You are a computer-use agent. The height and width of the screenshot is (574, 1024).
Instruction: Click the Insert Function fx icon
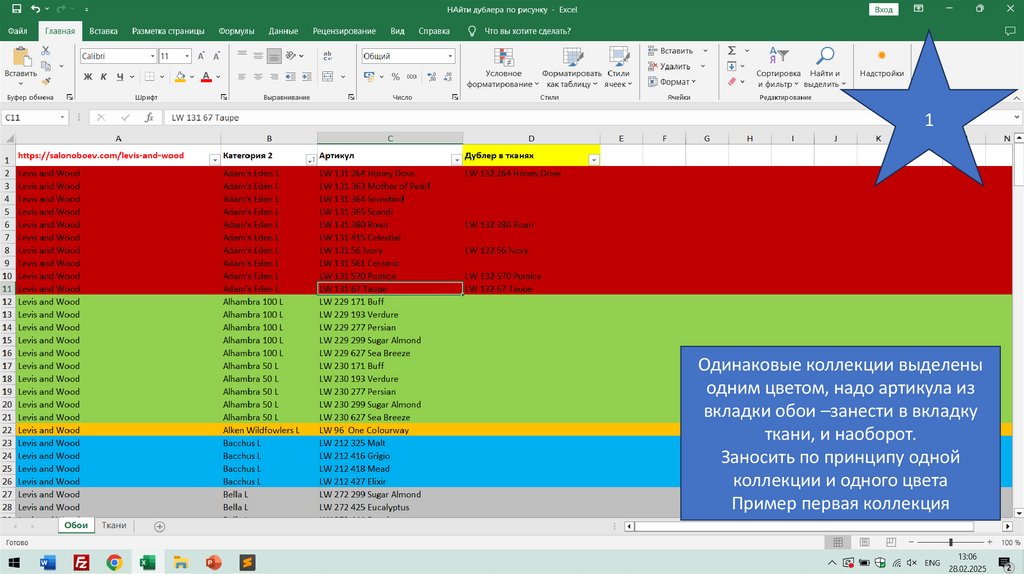click(149, 118)
